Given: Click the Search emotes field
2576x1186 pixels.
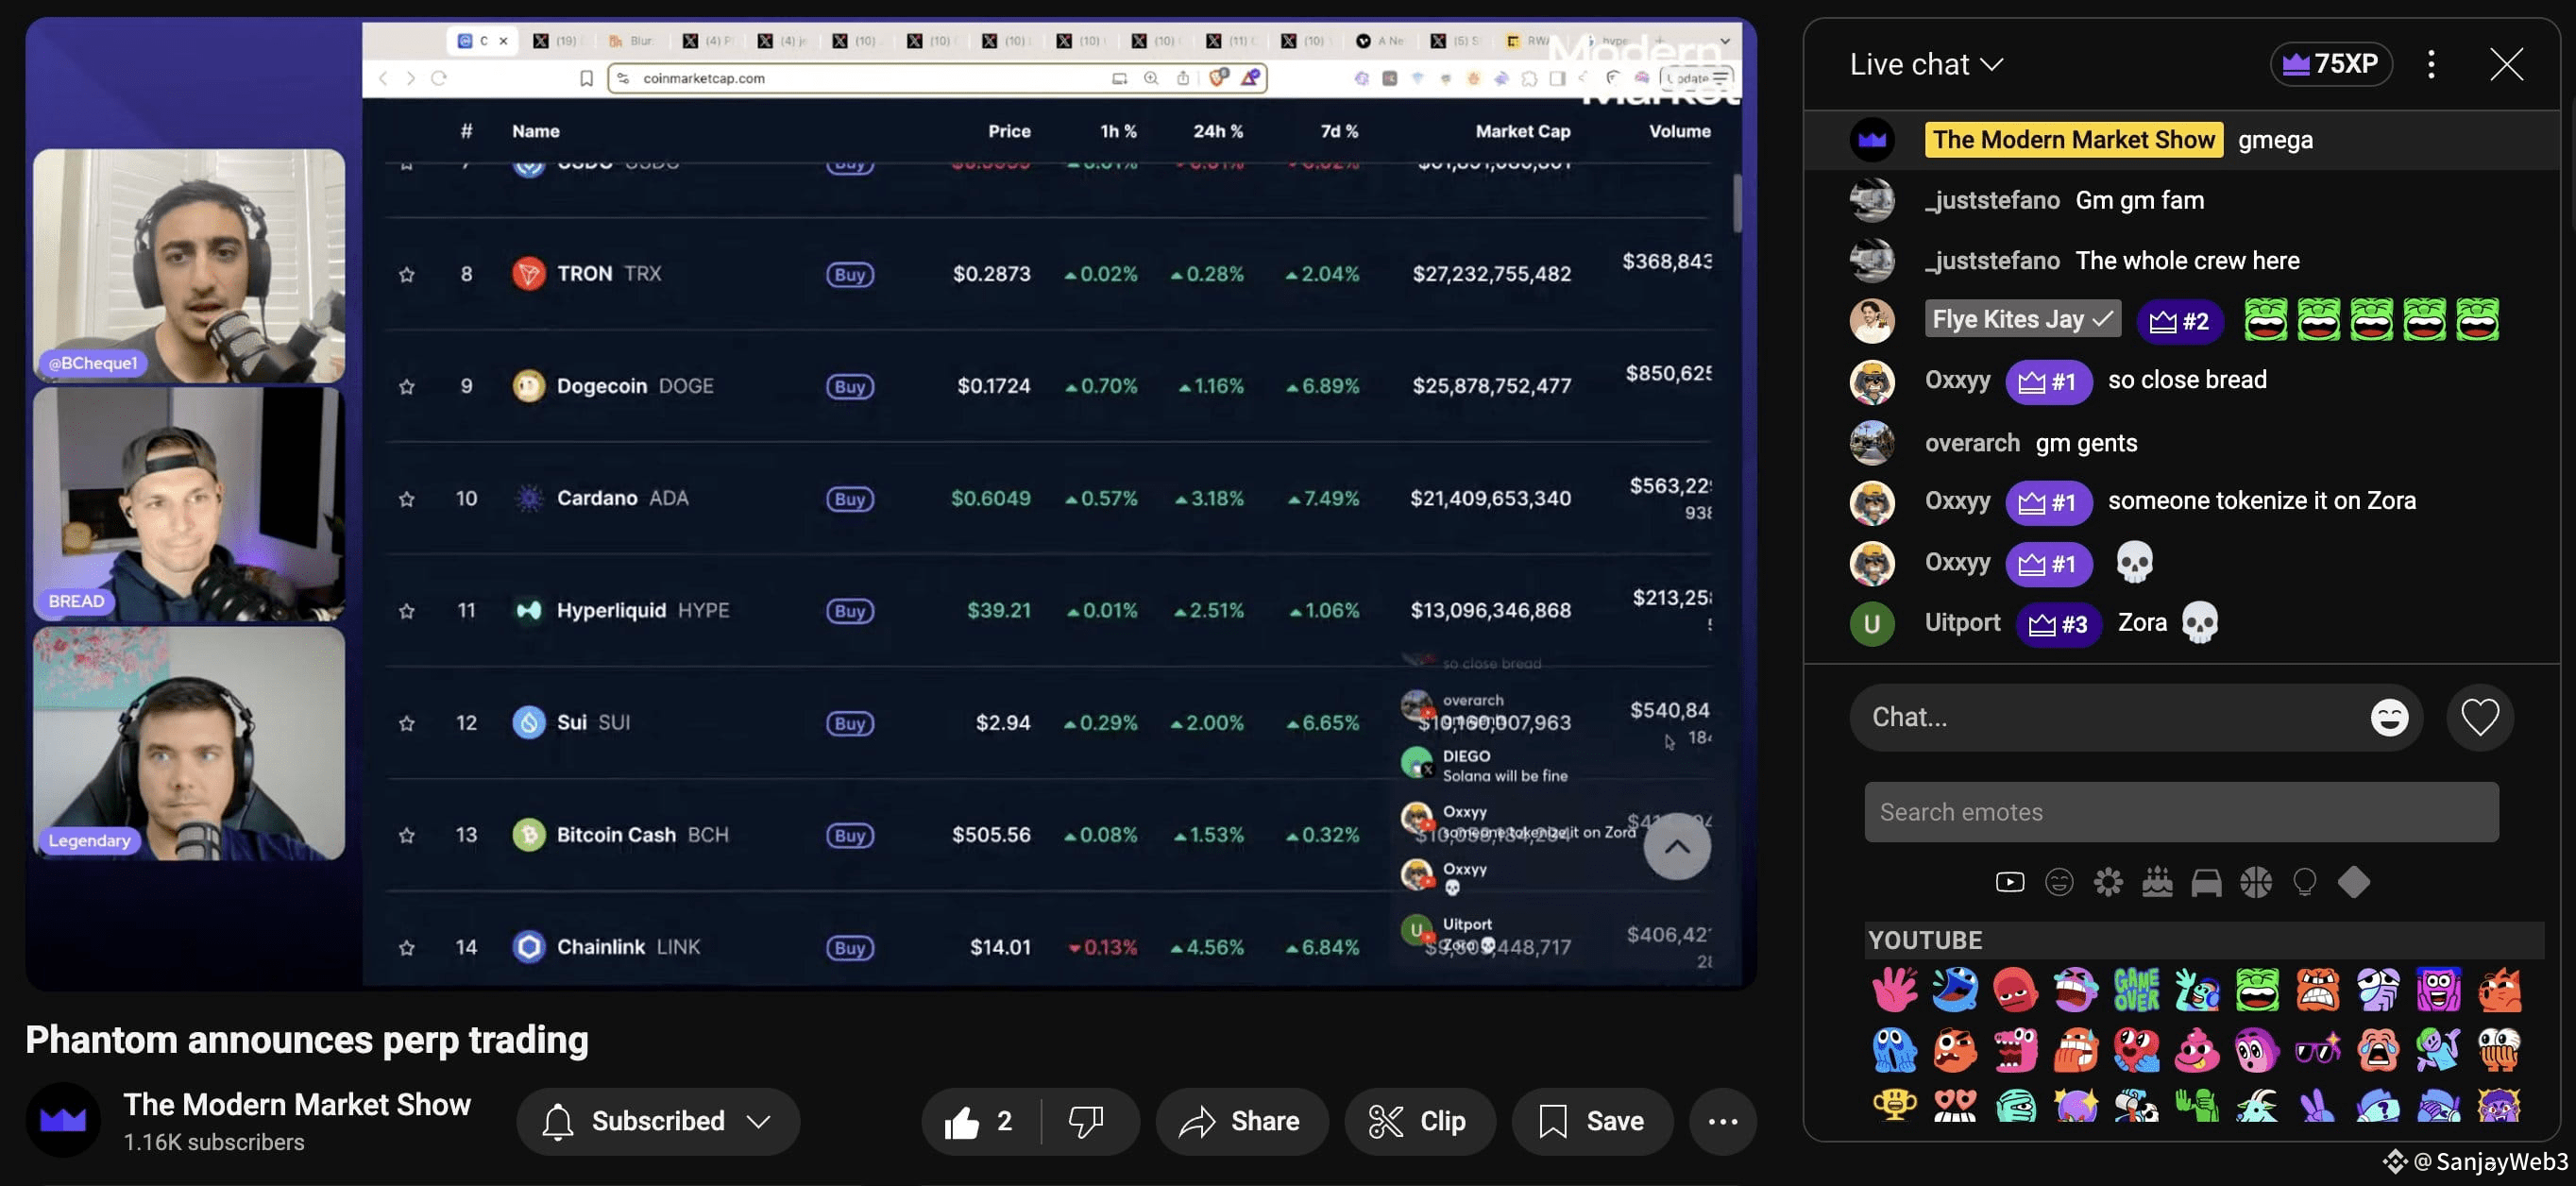Looking at the screenshot, I should (2181, 812).
